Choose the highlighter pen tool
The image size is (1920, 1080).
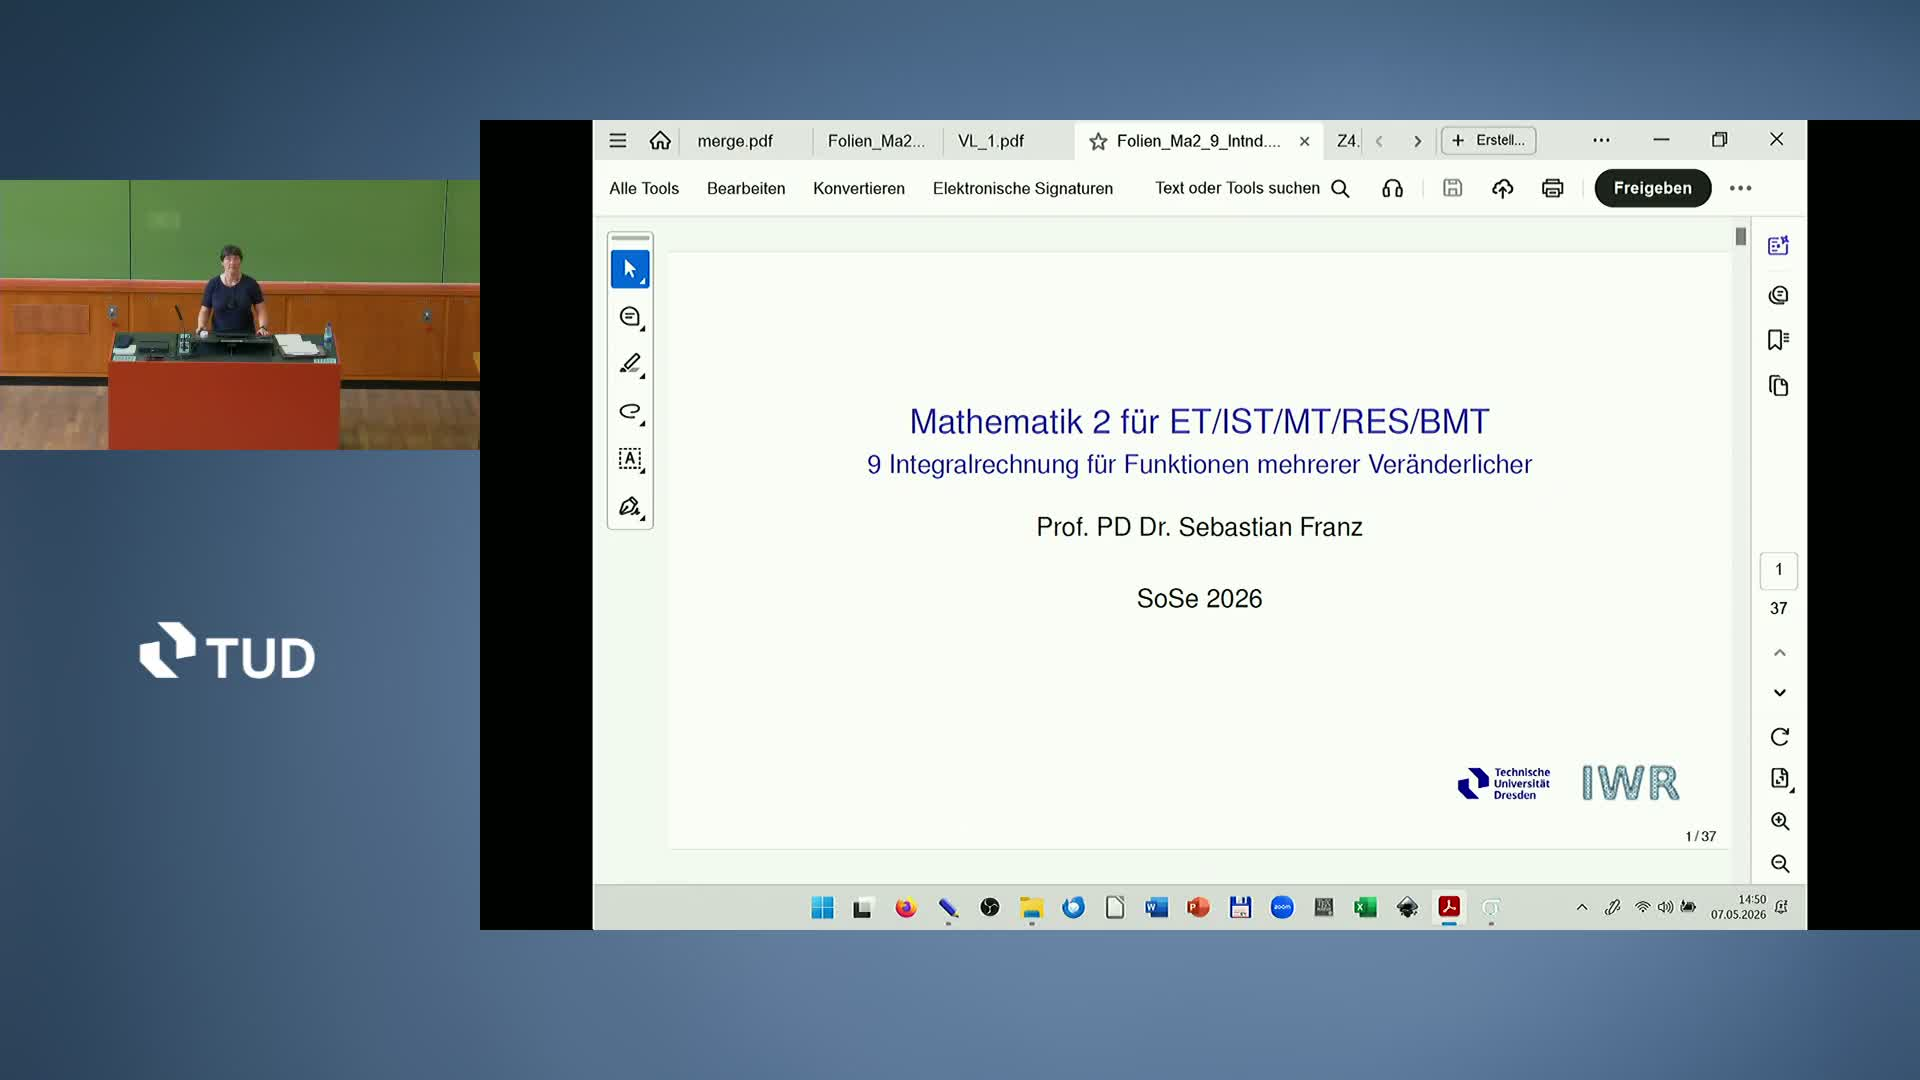630,364
